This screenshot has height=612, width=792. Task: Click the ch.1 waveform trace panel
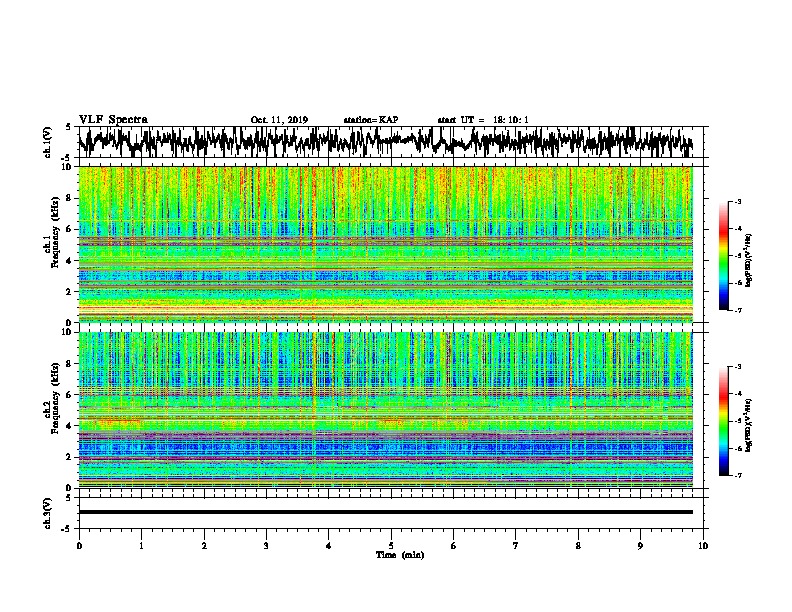390,142
